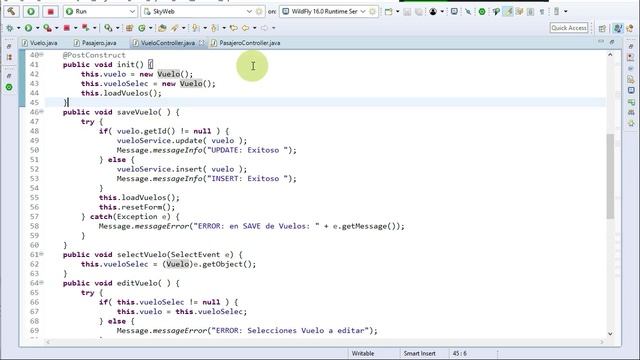640x360 pixels.
Task: Minimize the editor area
Action: [x=601, y=42]
